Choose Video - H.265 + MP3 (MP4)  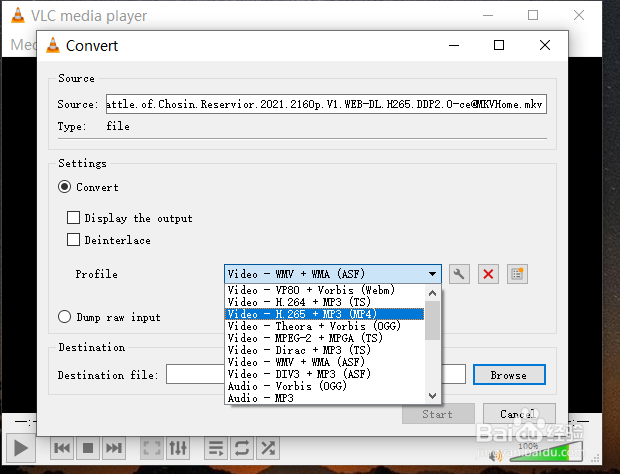pyautogui.click(x=325, y=314)
